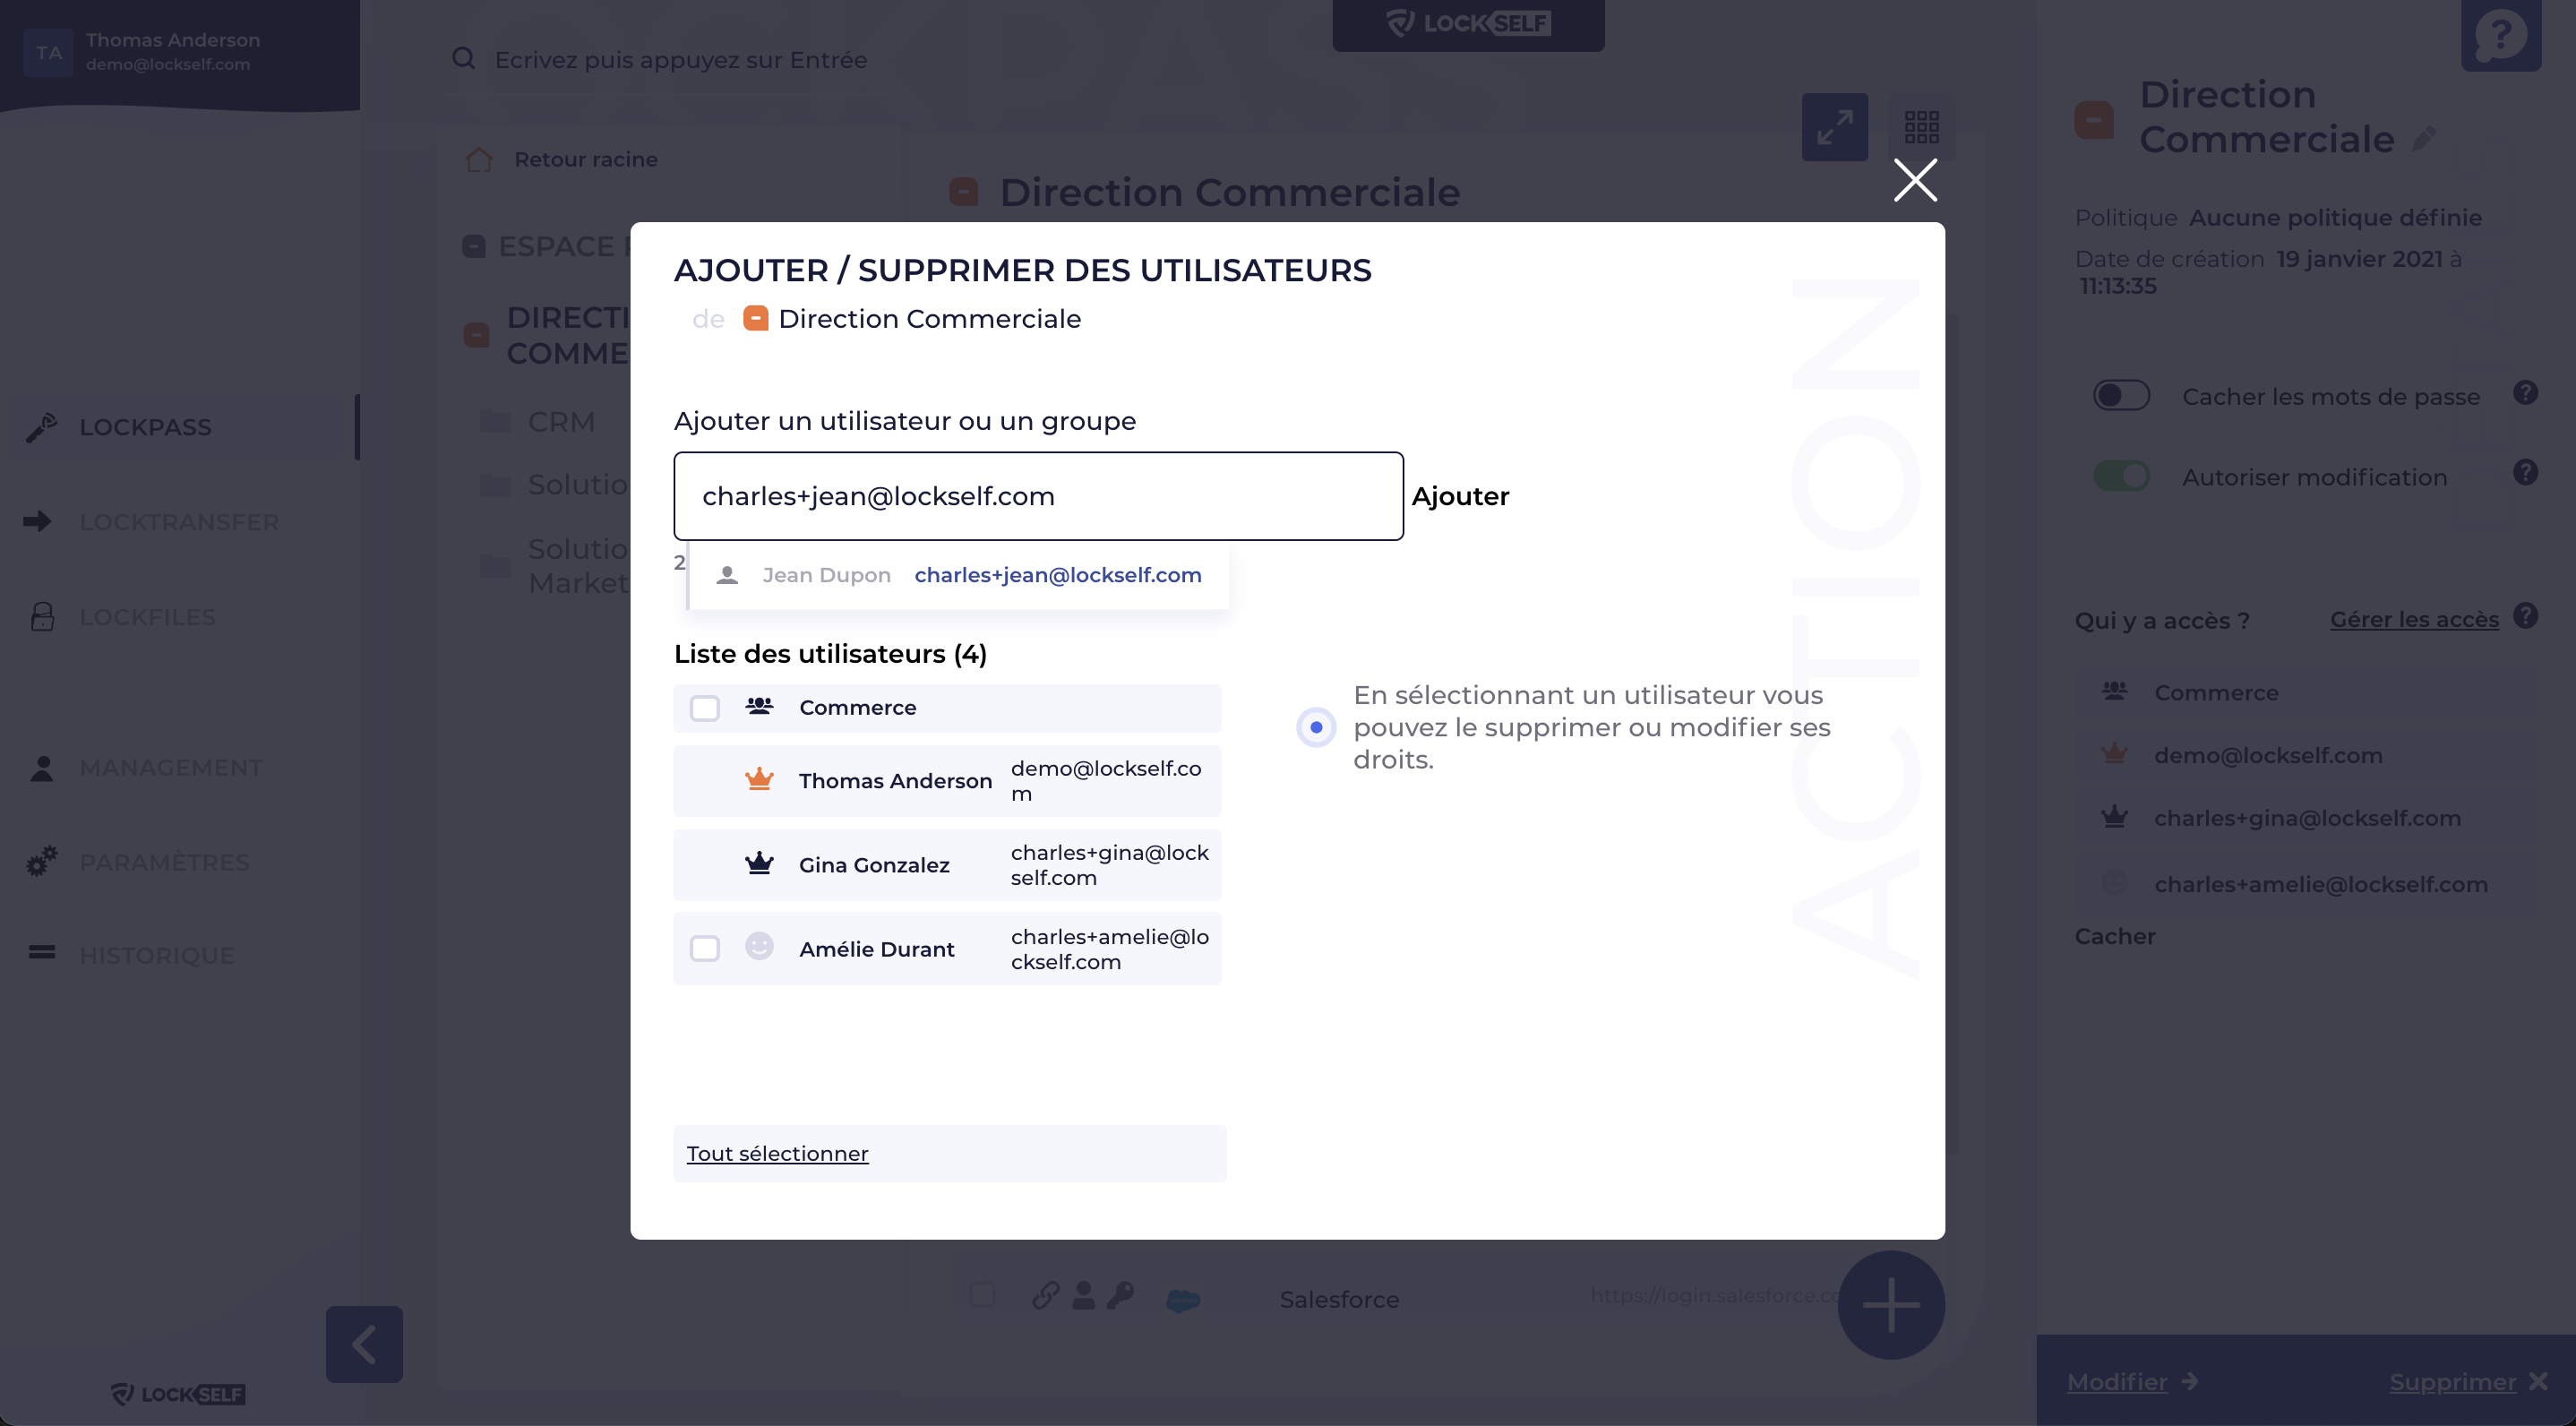Click help icon beside Cacher les mots de passe
The width and height of the screenshot is (2576, 1426).
coord(2525,393)
